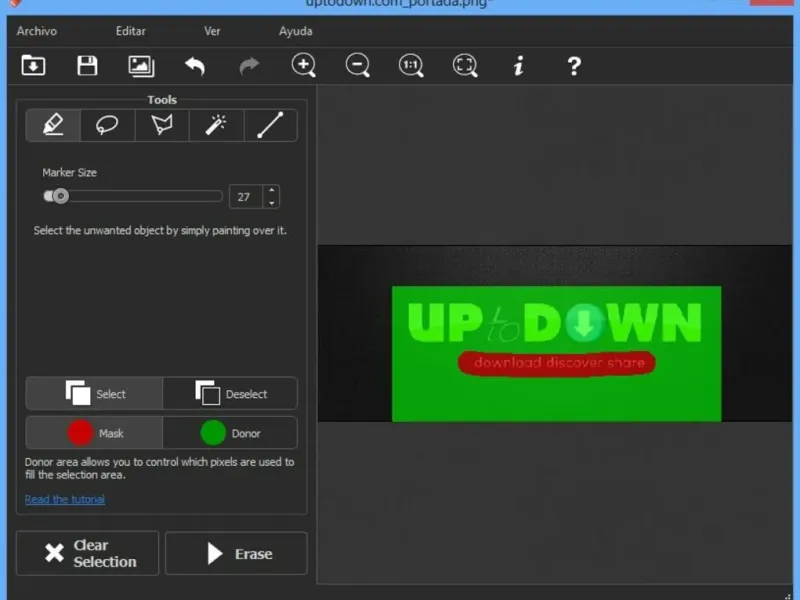Open the info (i) icon
The height and width of the screenshot is (600, 800).
click(519, 65)
